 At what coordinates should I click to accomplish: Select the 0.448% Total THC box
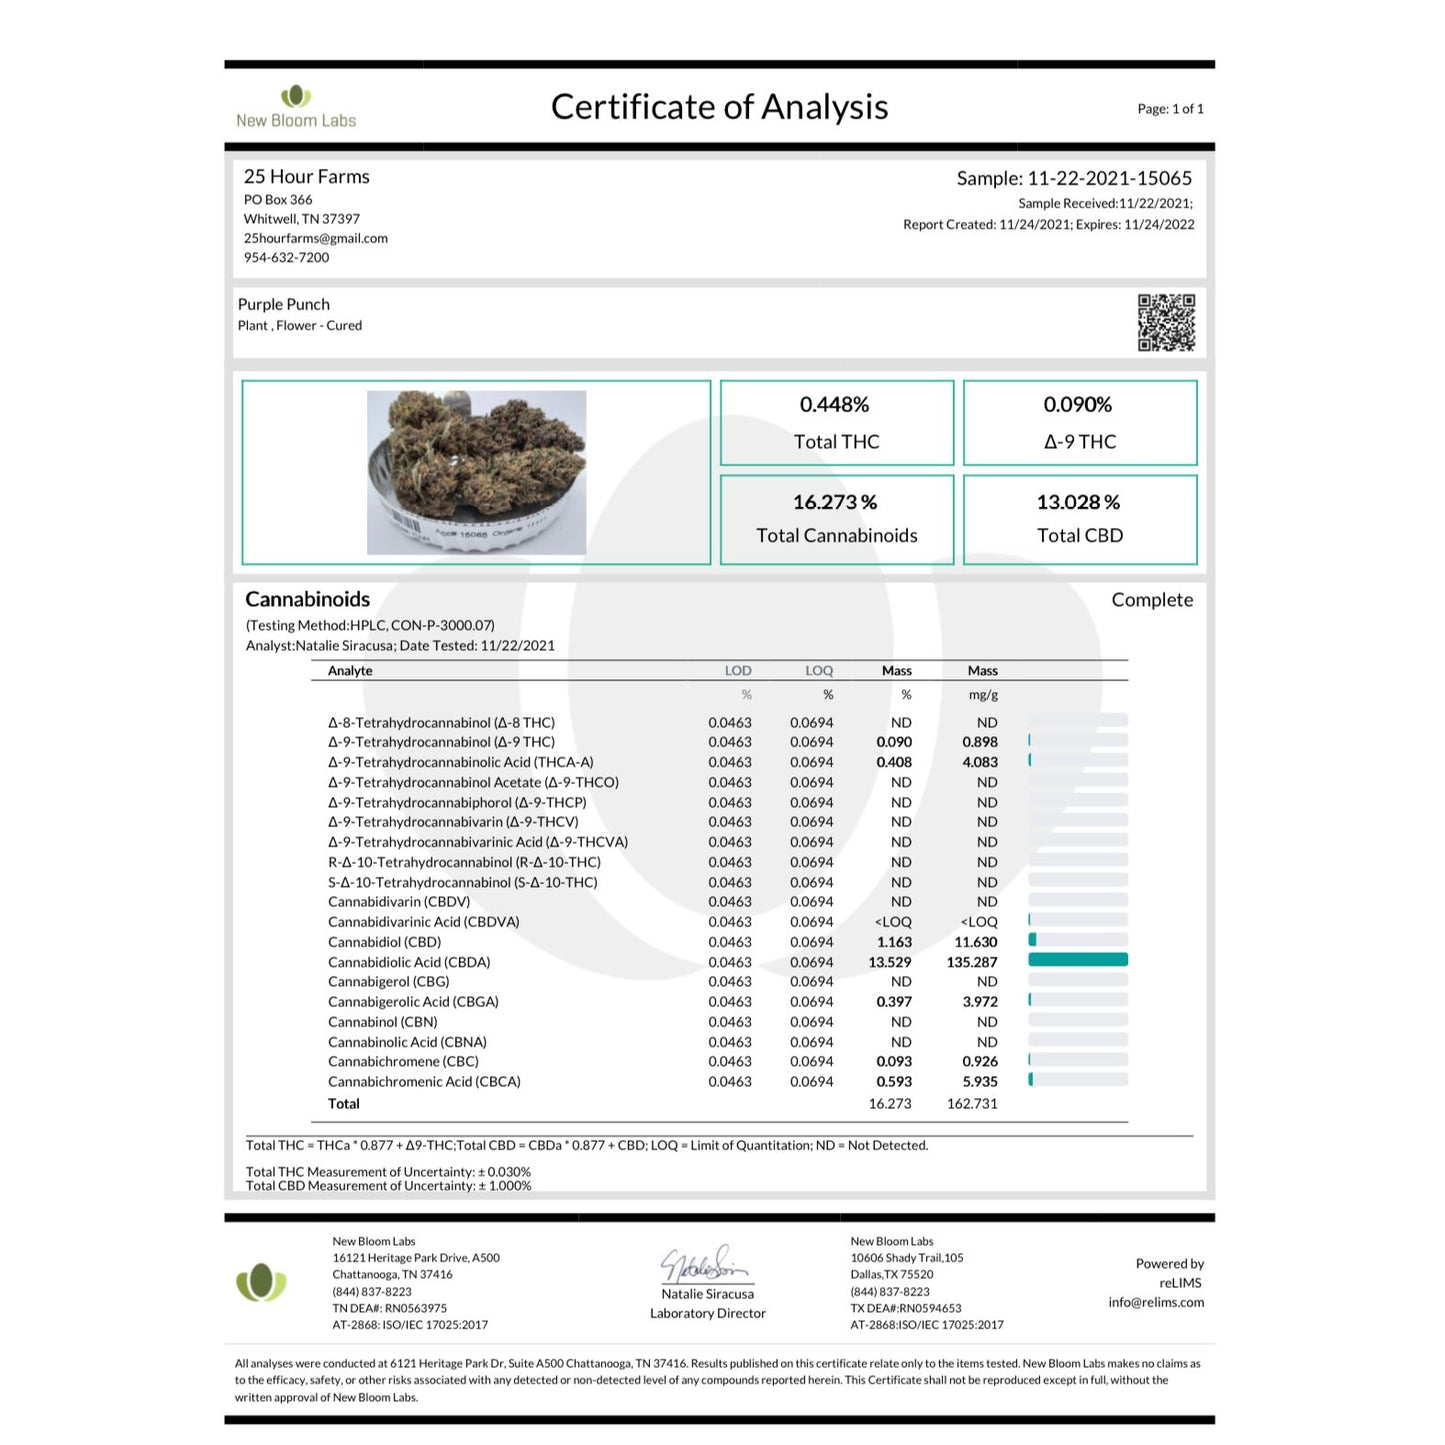coord(837,422)
